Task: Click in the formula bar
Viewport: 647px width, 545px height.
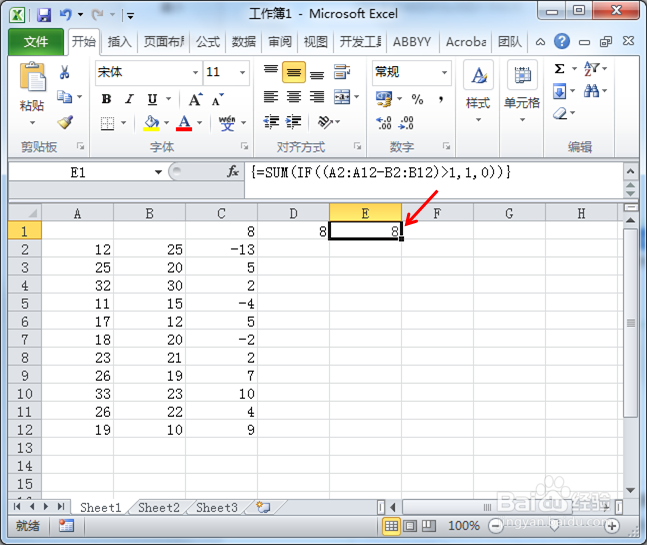Action: [434, 180]
